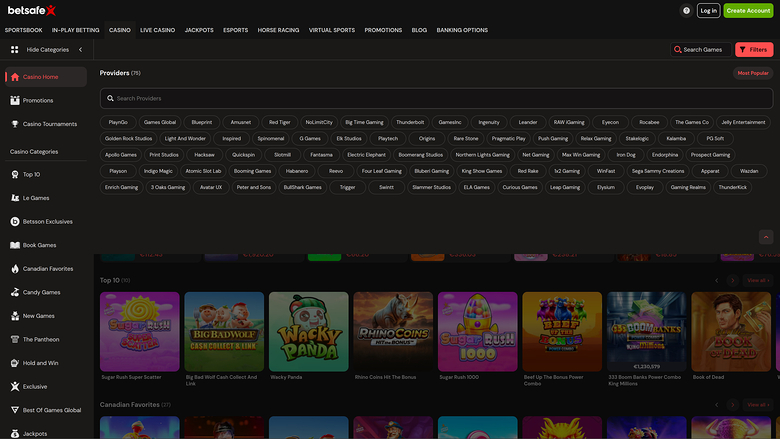Image resolution: width=780 pixels, height=439 pixels.
Task: Select the NoLimitCity provider chip
Action: tap(319, 122)
